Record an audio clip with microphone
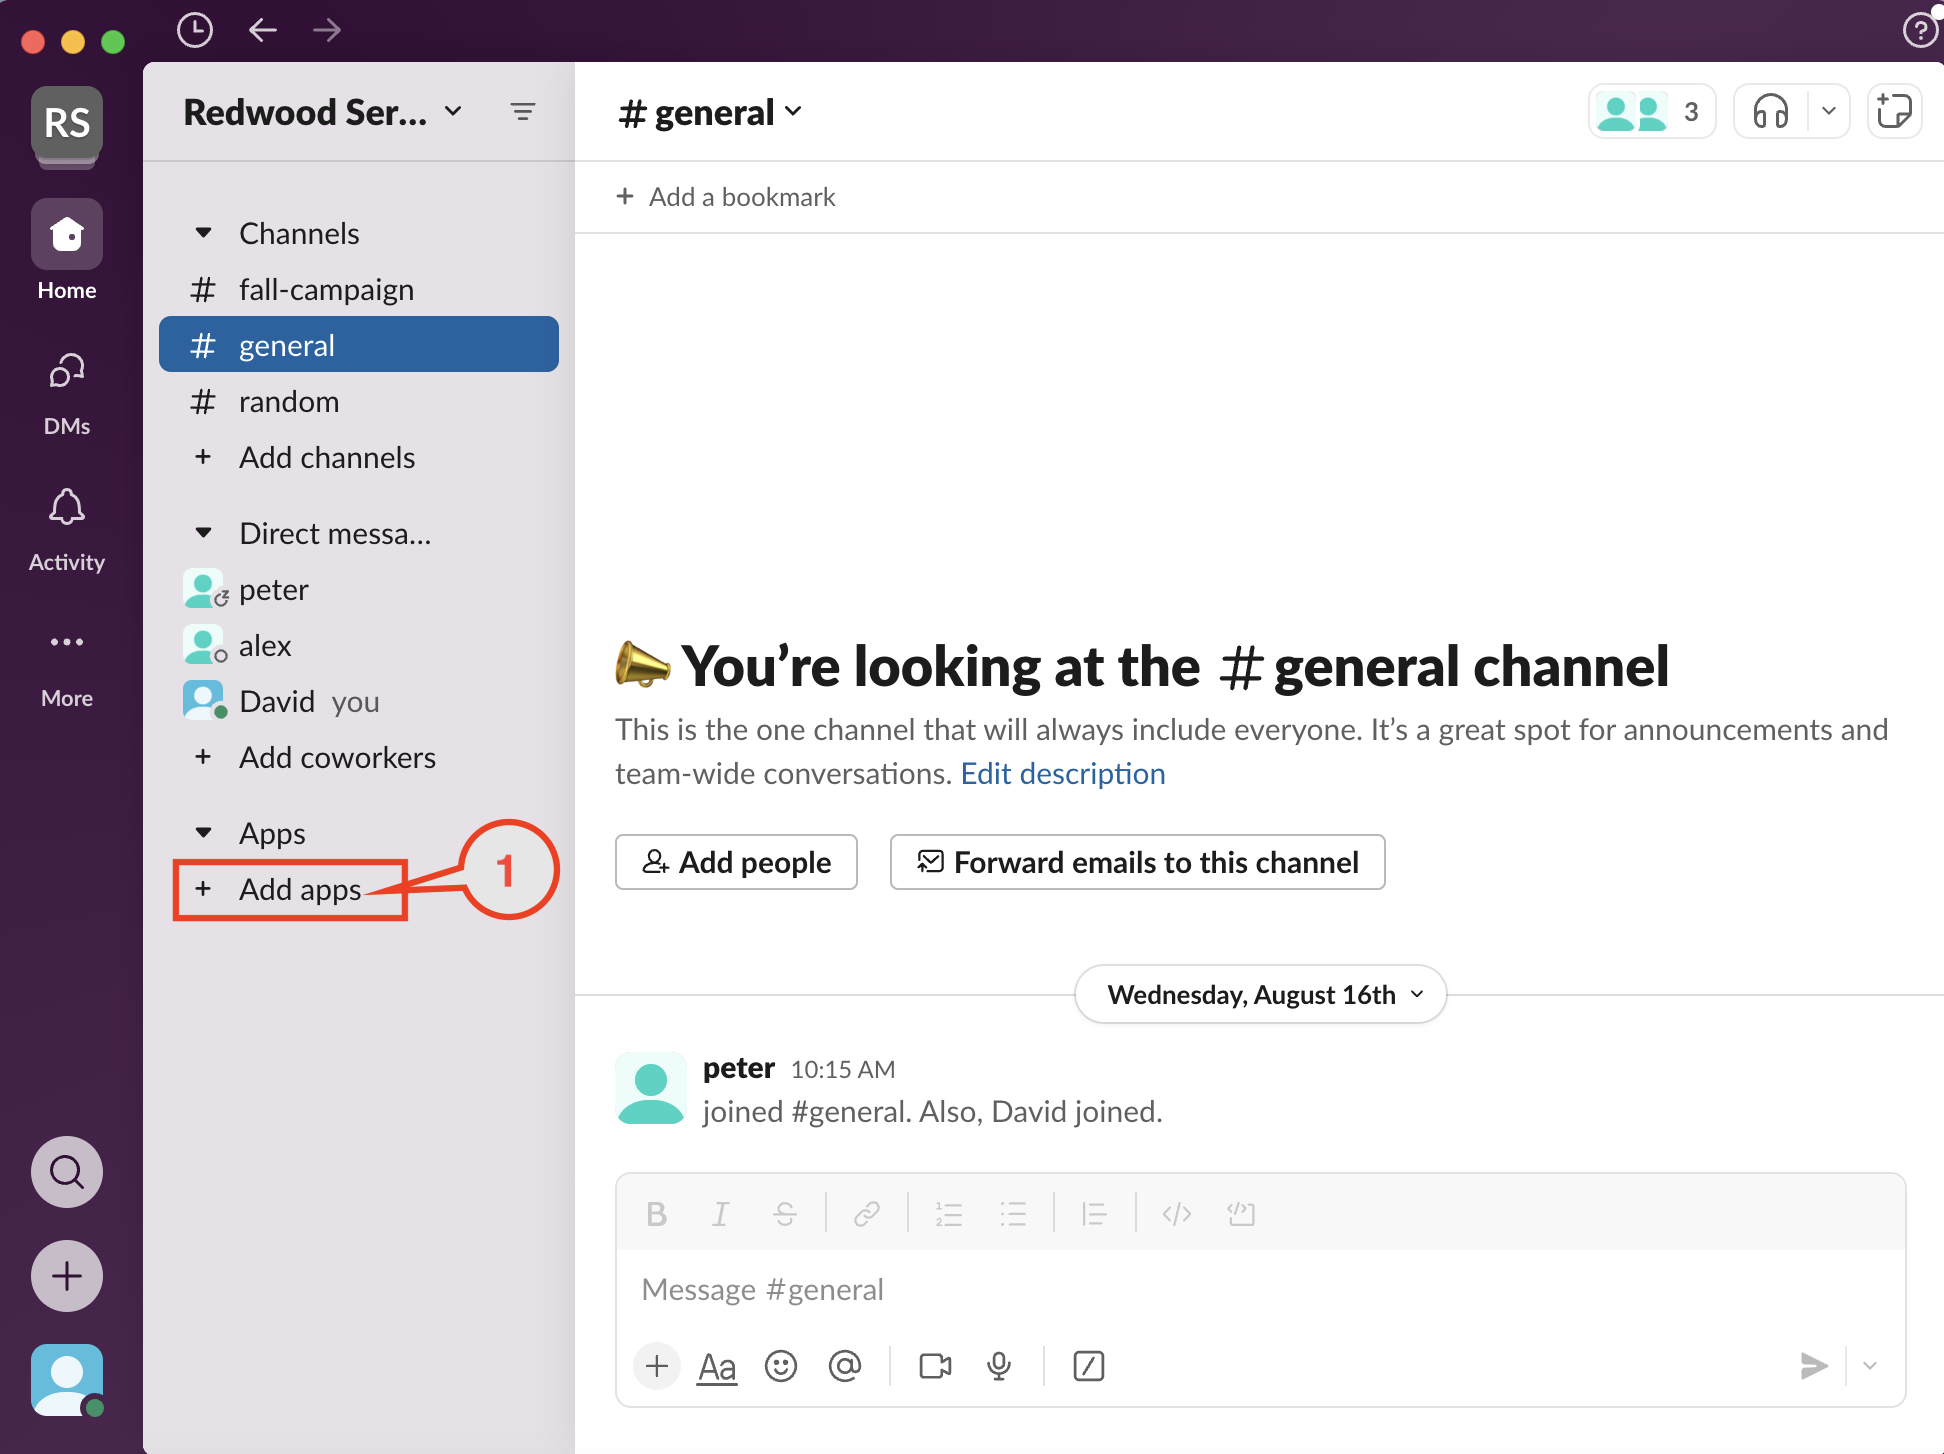This screenshot has width=1944, height=1454. (x=999, y=1366)
